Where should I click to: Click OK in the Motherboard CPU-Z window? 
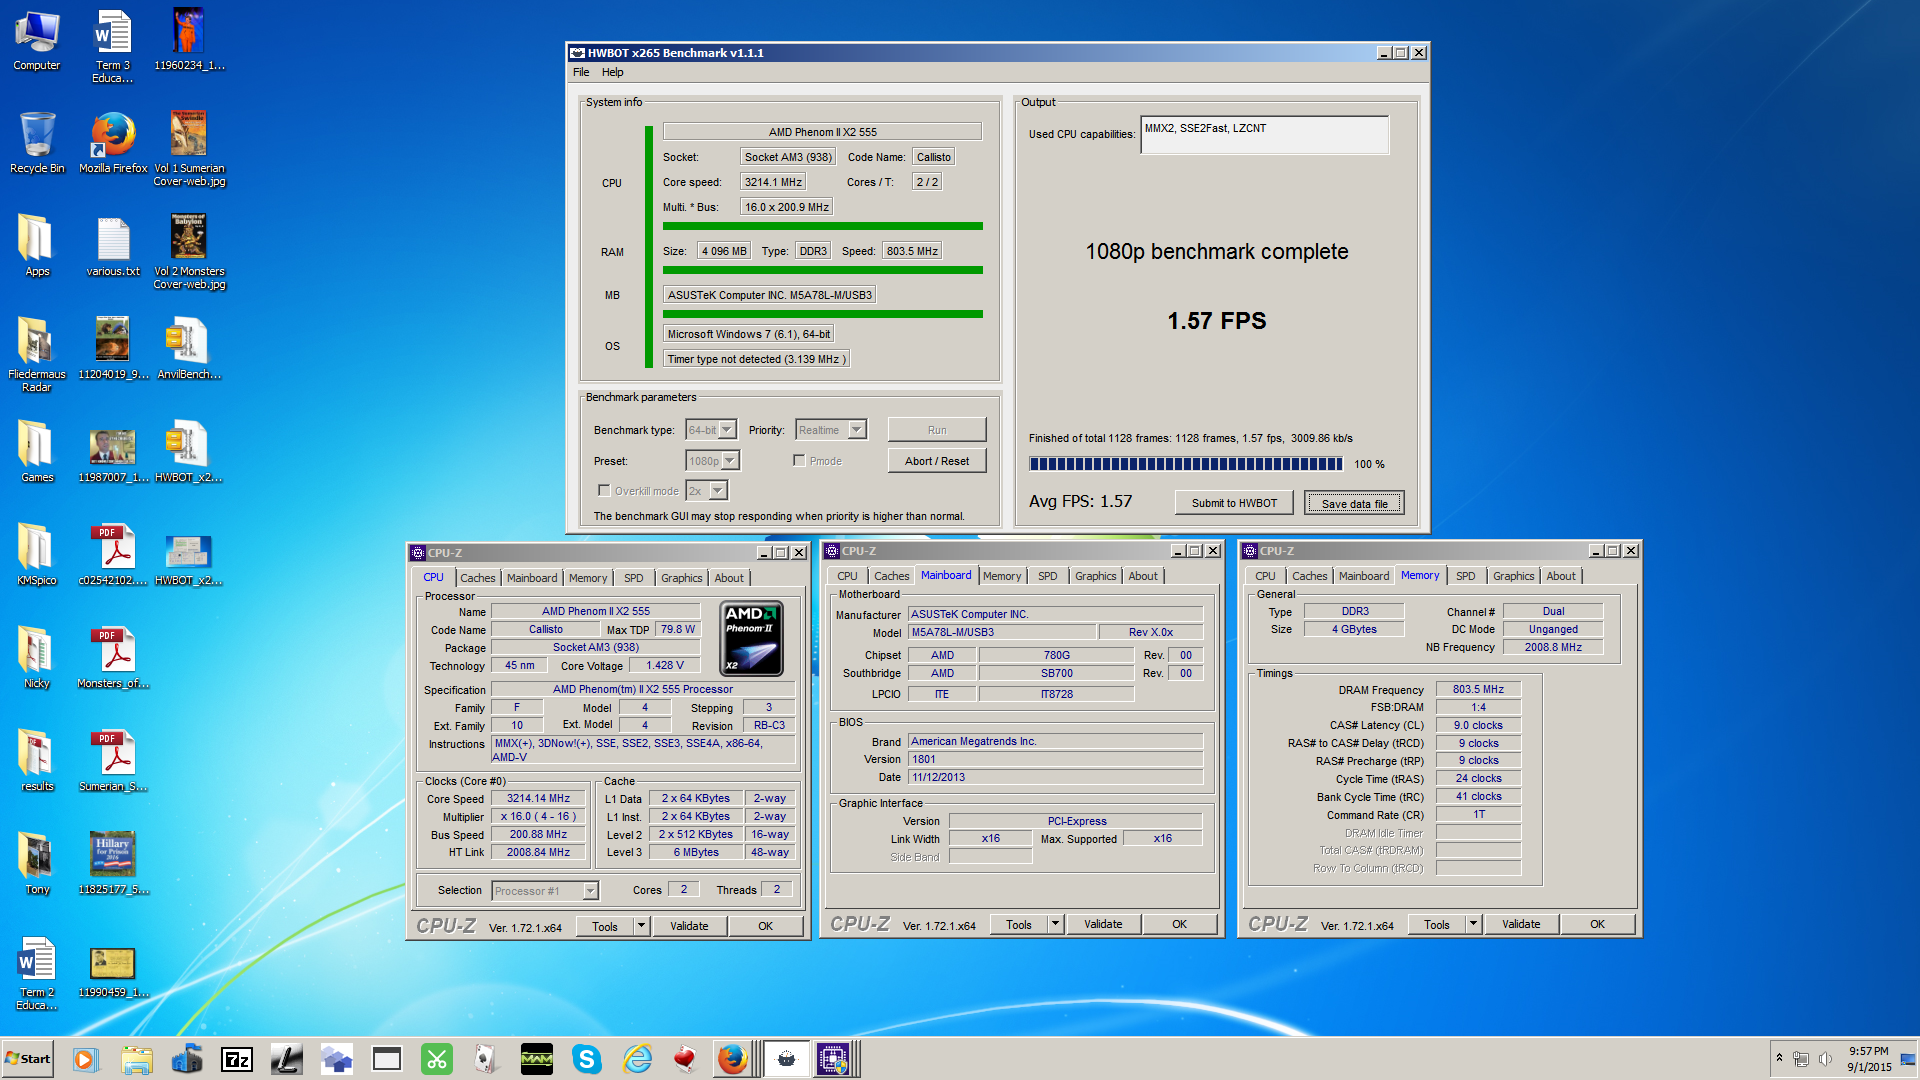click(x=1179, y=924)
